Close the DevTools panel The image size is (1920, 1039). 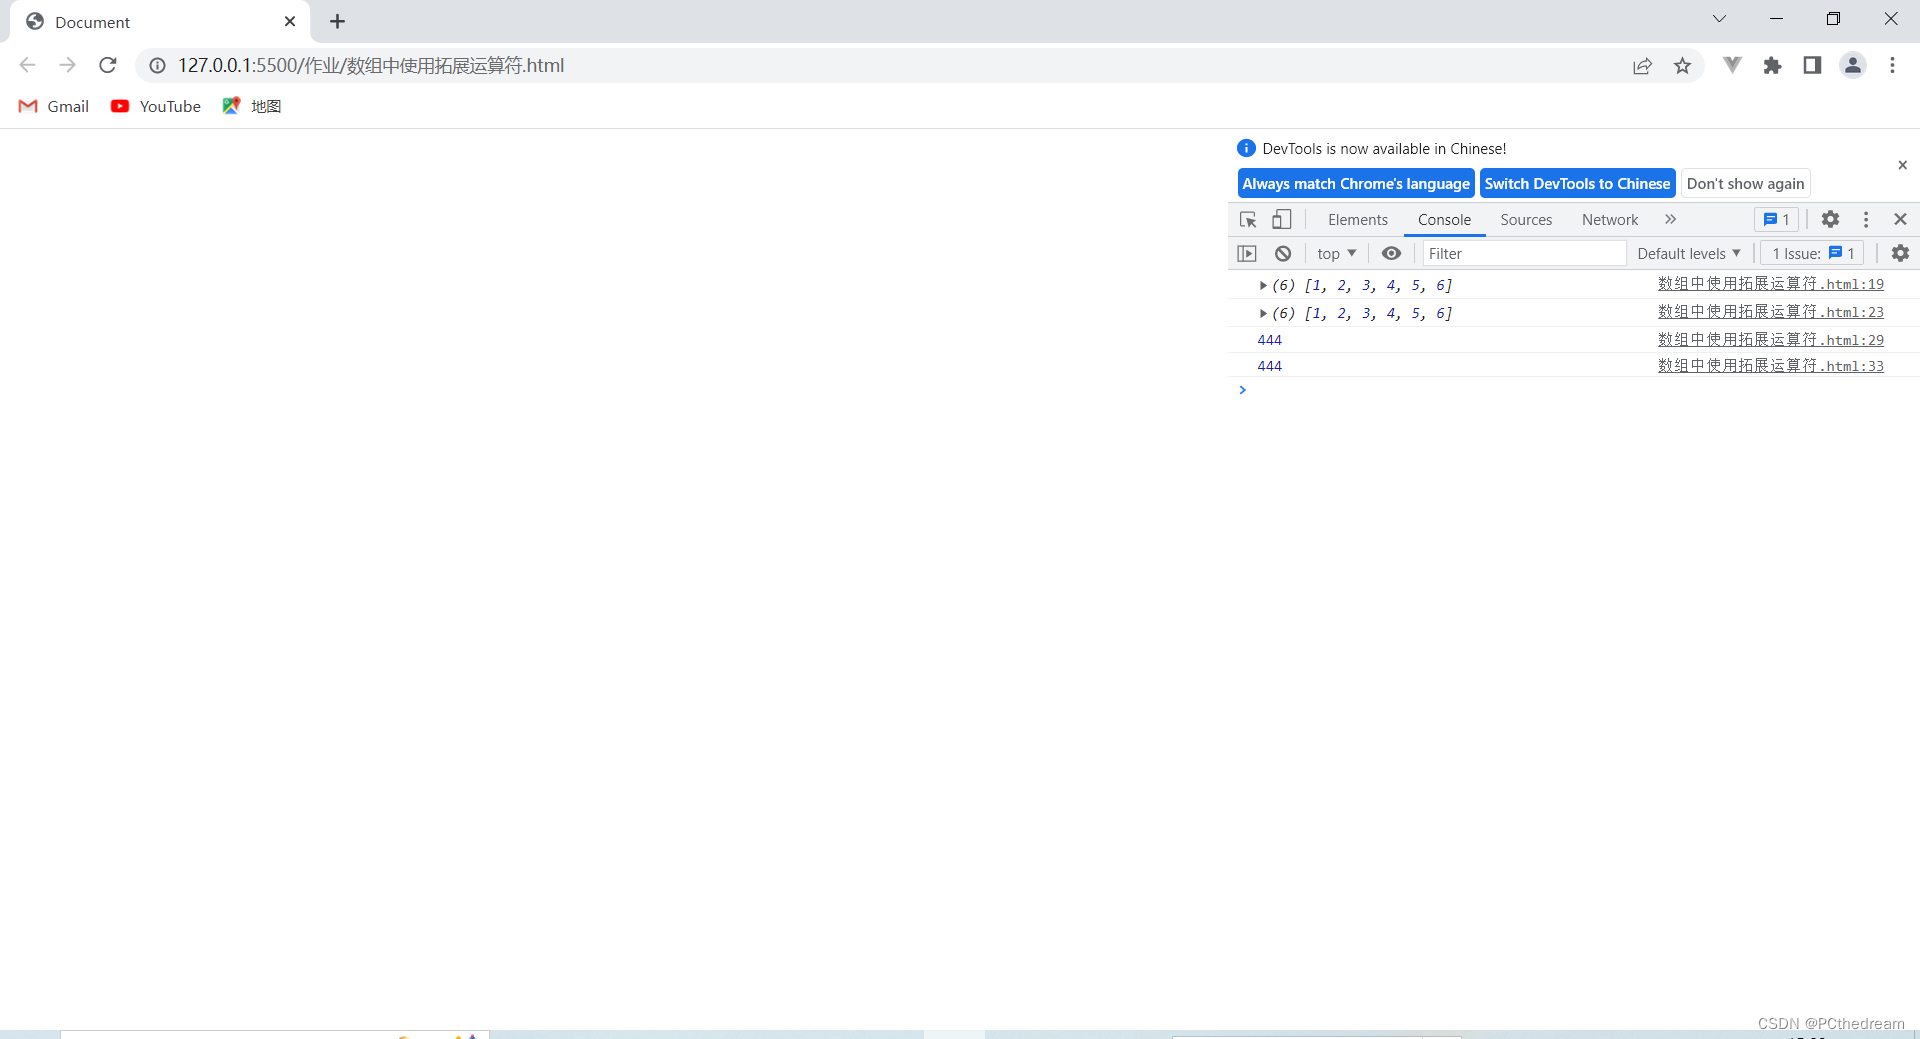(1900, 219)
